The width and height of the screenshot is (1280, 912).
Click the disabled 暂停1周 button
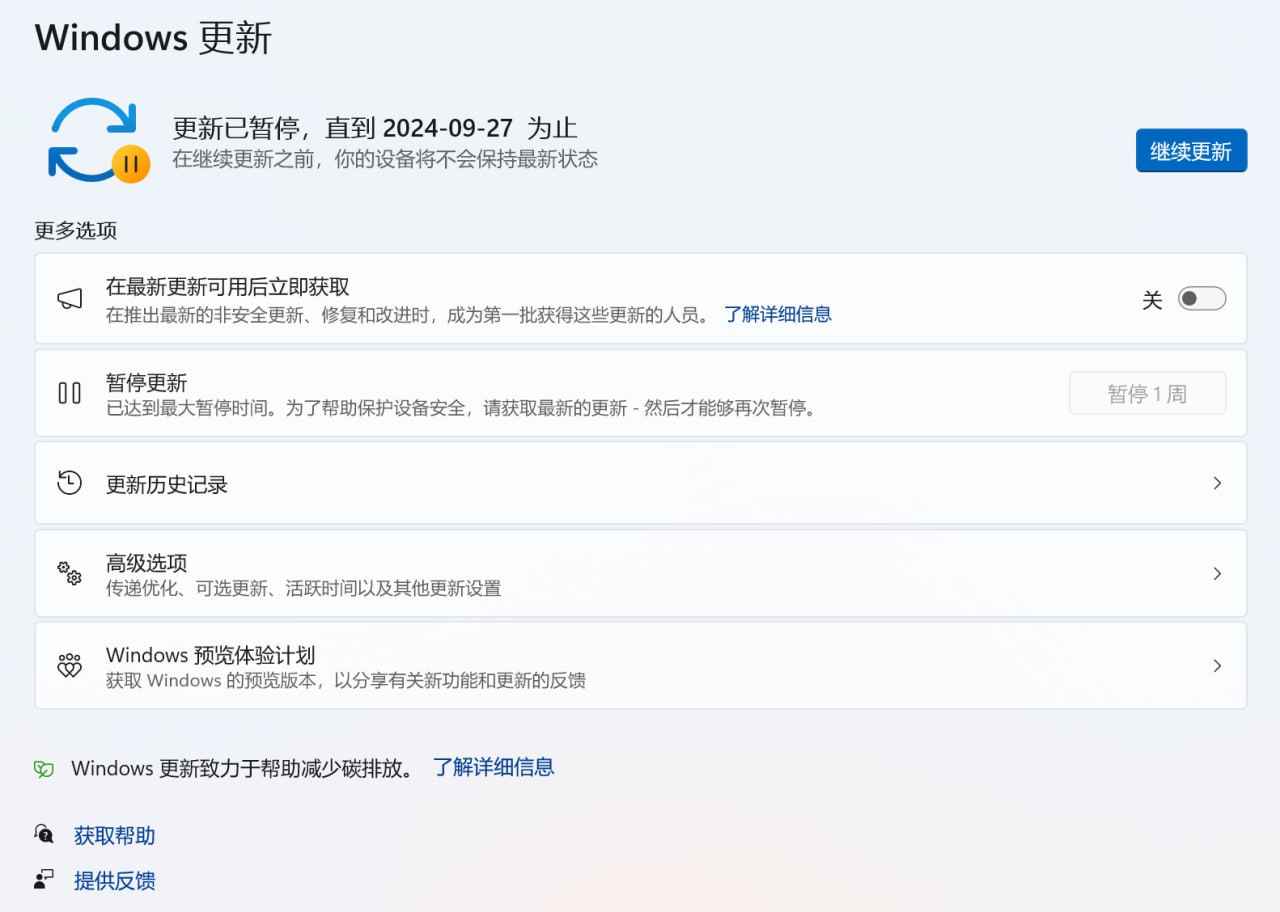coord(1147,393)
